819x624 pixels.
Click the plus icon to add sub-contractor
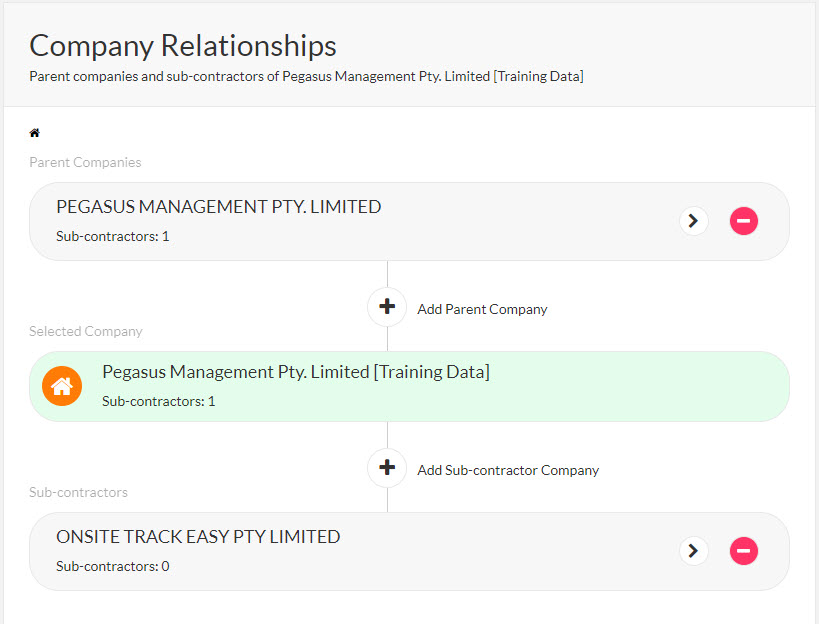coord(387,468)
